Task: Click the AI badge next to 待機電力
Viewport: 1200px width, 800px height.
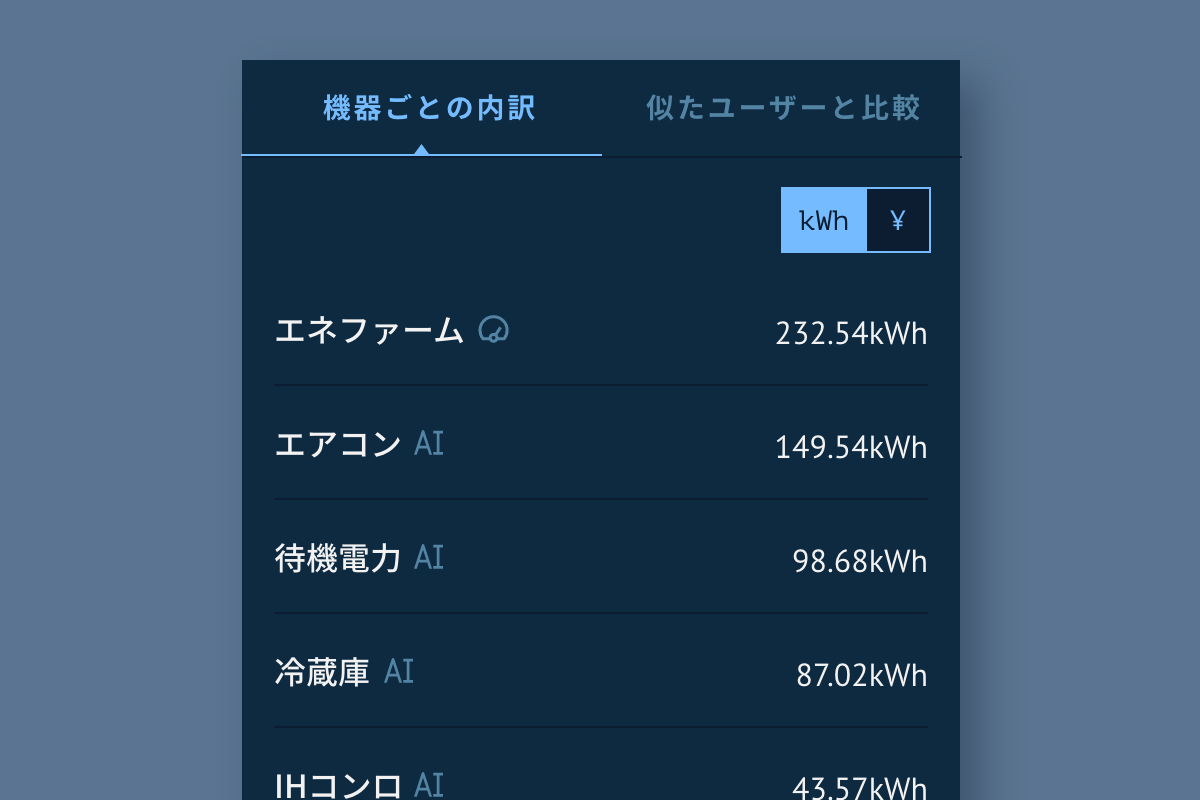Action: (429, 557)
